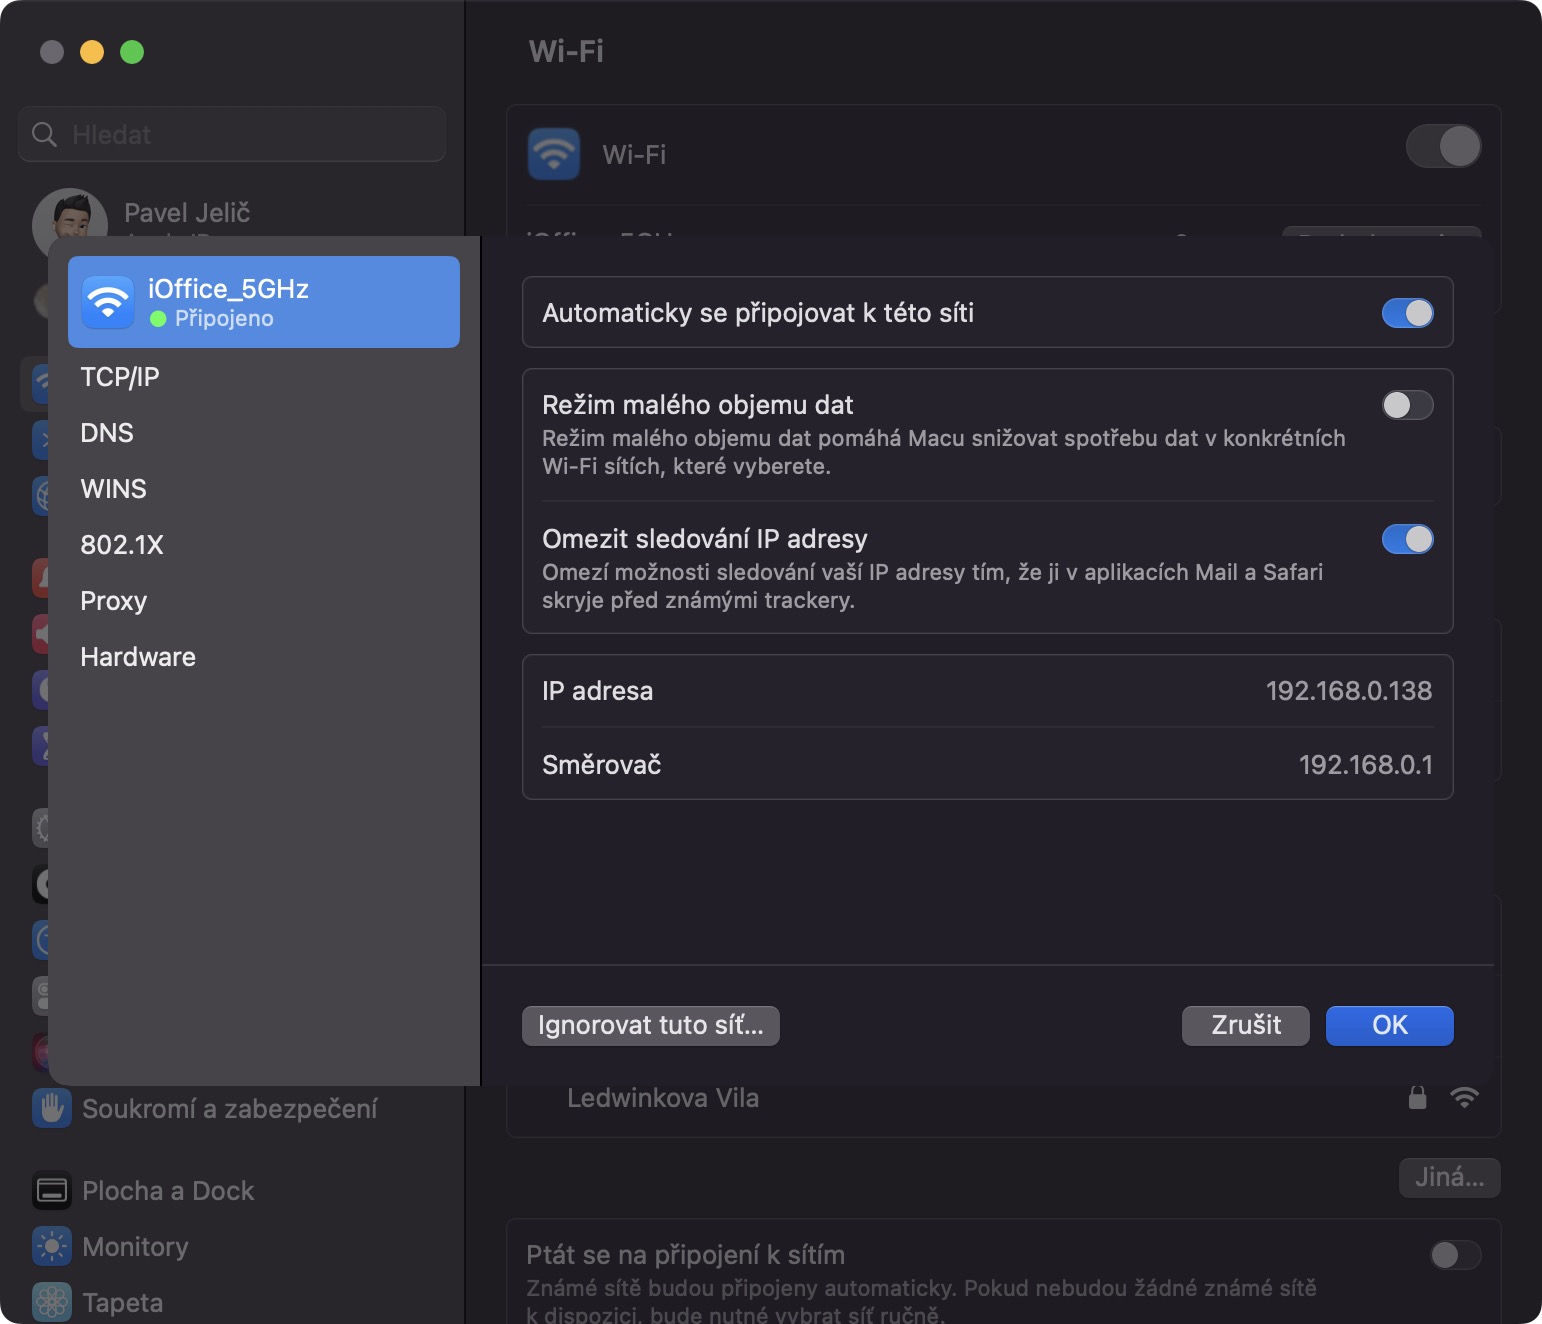This screenshot has width=1542, height=1324.
Task: Click the Wi-Fi signal icon for Ledwinkova Vila
Action: pyautogui.click(x=1464, y=1098)
